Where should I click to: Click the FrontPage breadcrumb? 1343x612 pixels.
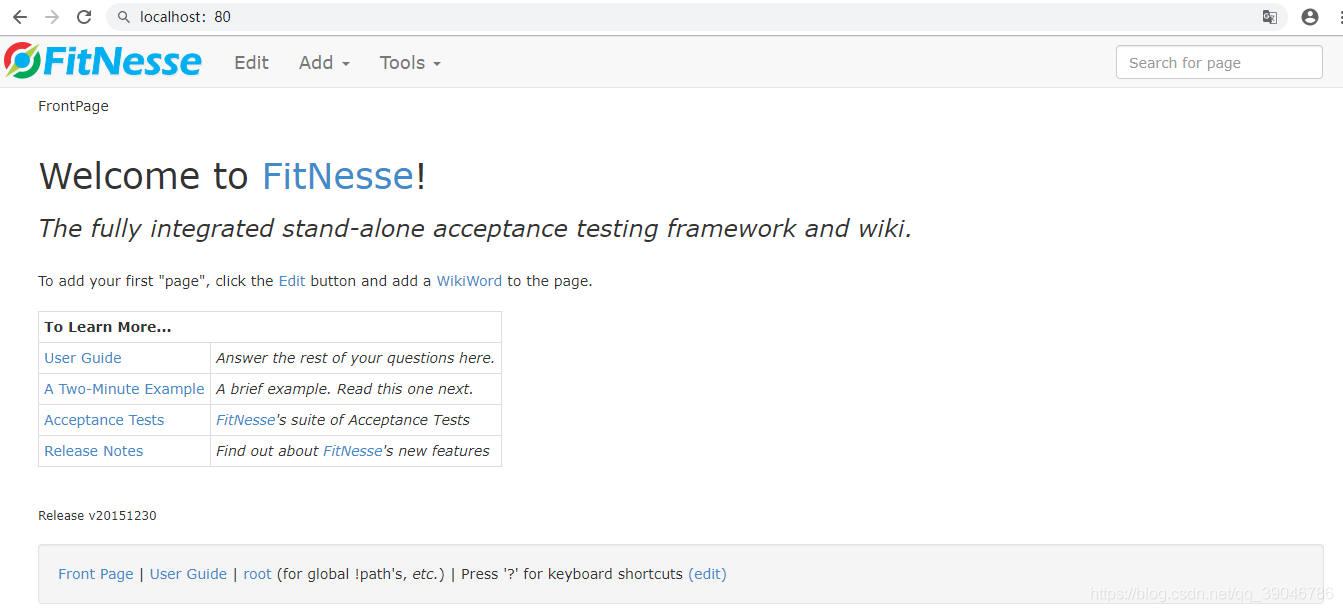[73, 106]
